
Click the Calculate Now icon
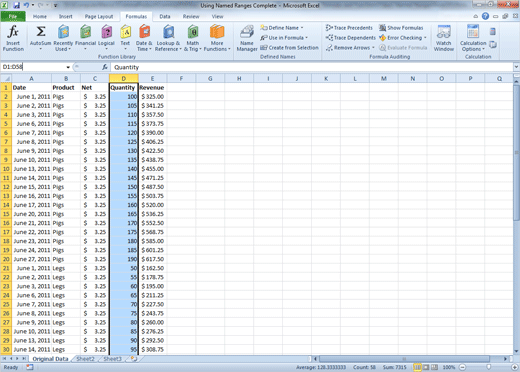click(x=493, y=32)
